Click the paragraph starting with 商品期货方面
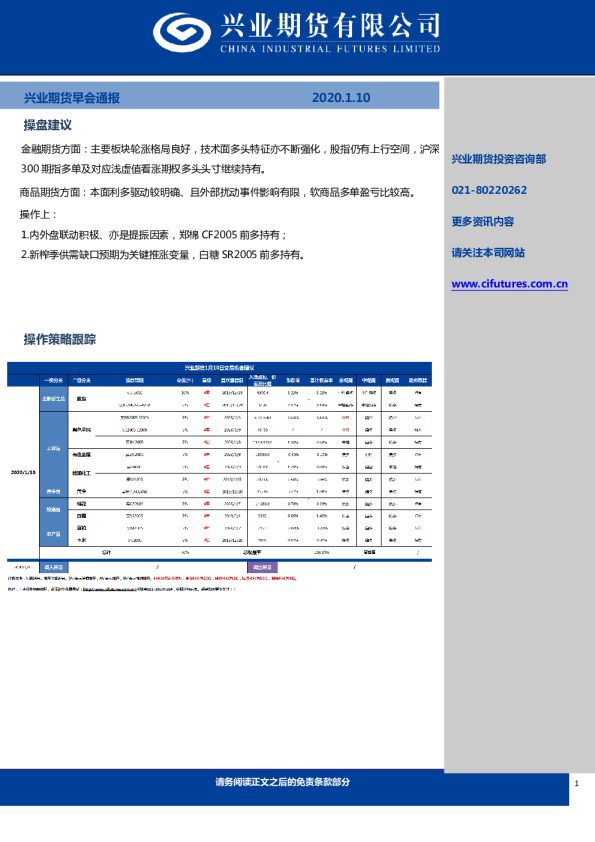This screenshot has height=842, width=595. (219, 192)
